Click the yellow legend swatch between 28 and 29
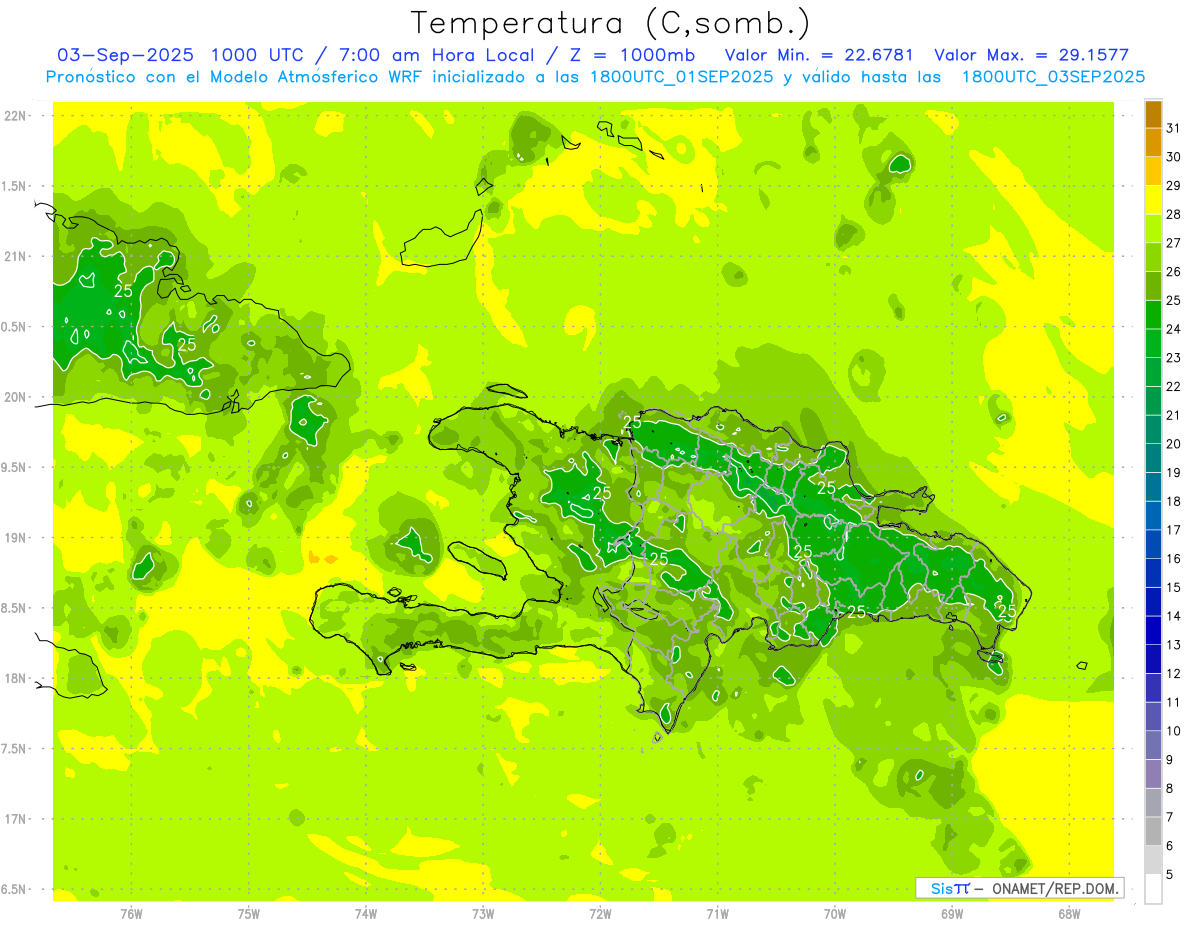 tap(1153, 200)
